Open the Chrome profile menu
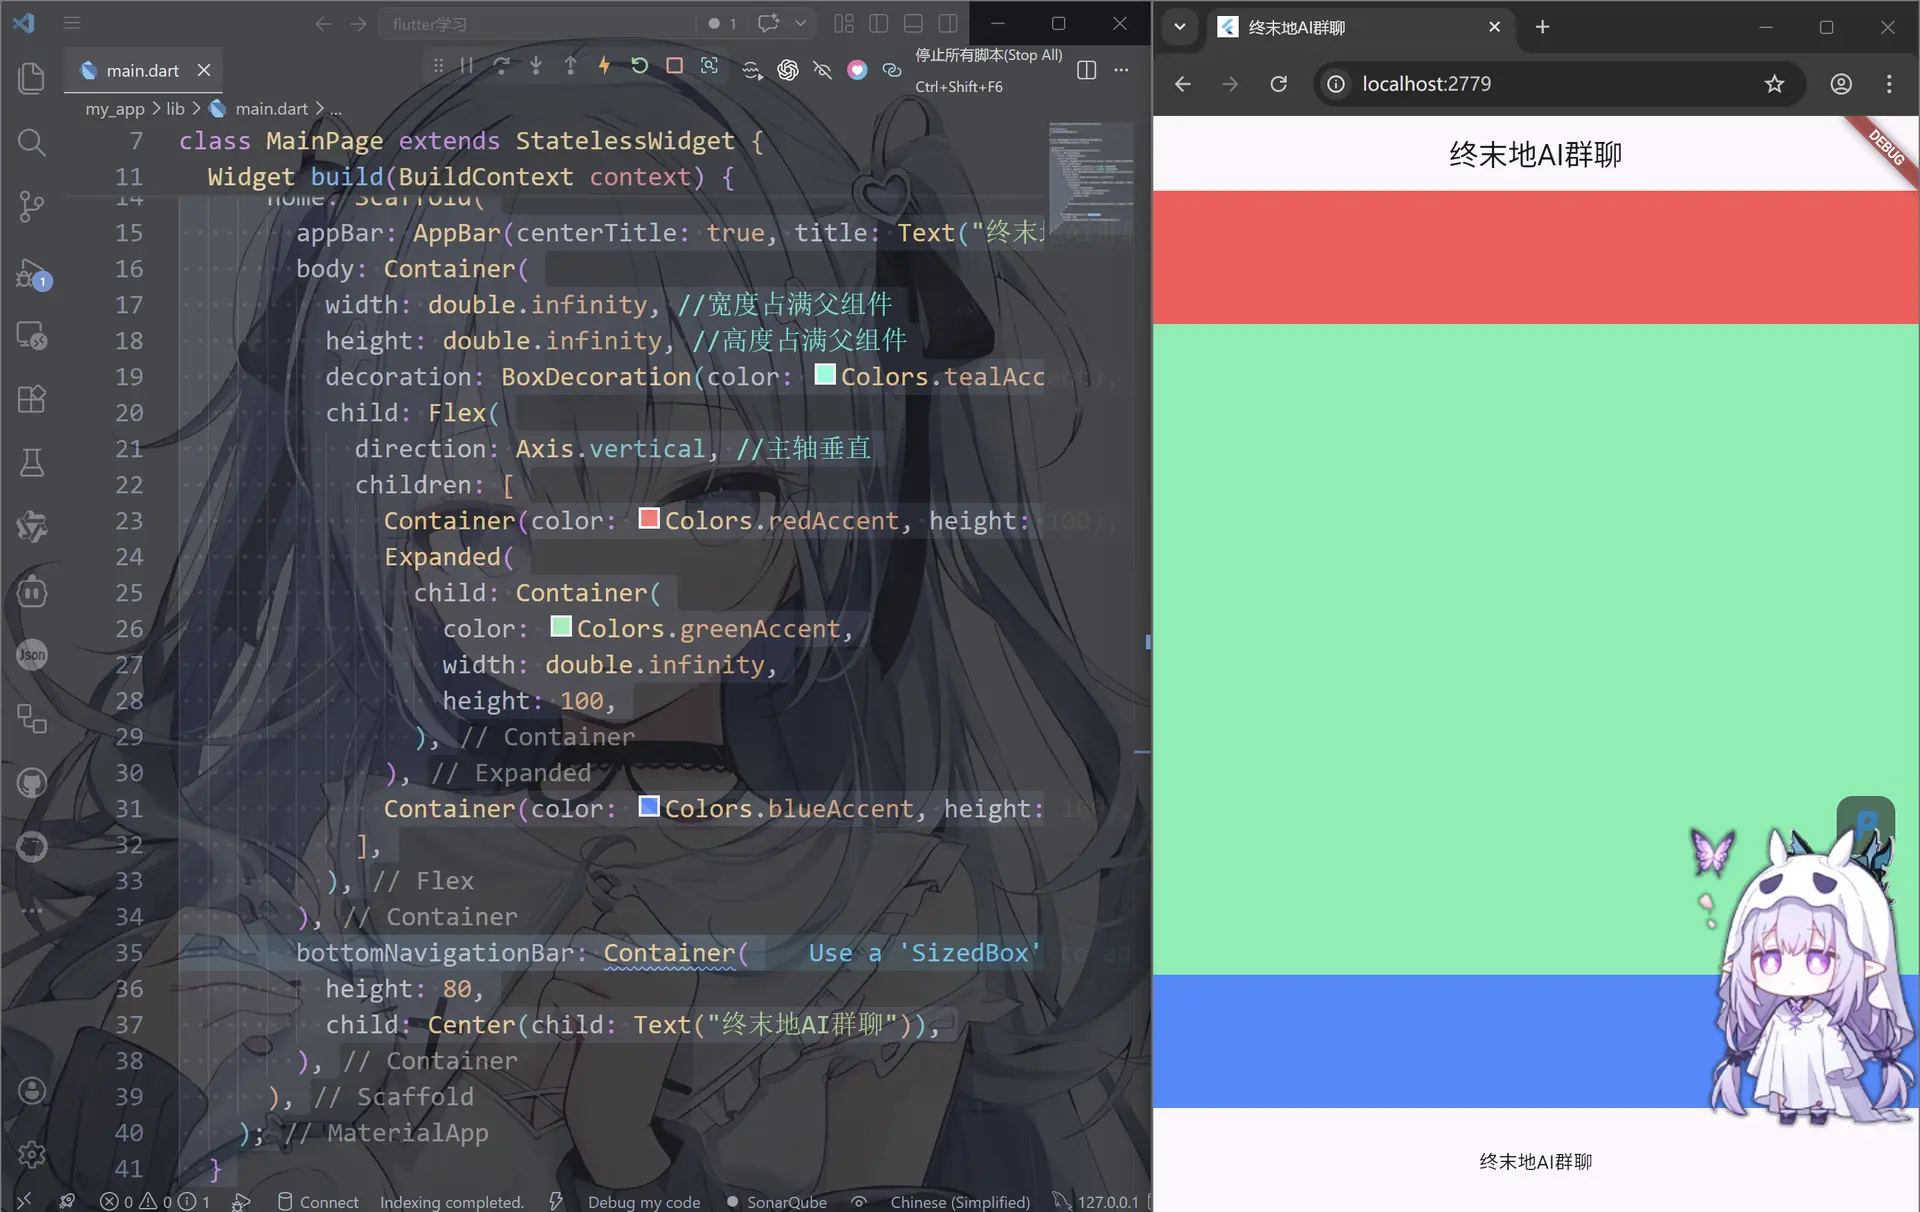1920x1212 pixels. coord(1841,84)
